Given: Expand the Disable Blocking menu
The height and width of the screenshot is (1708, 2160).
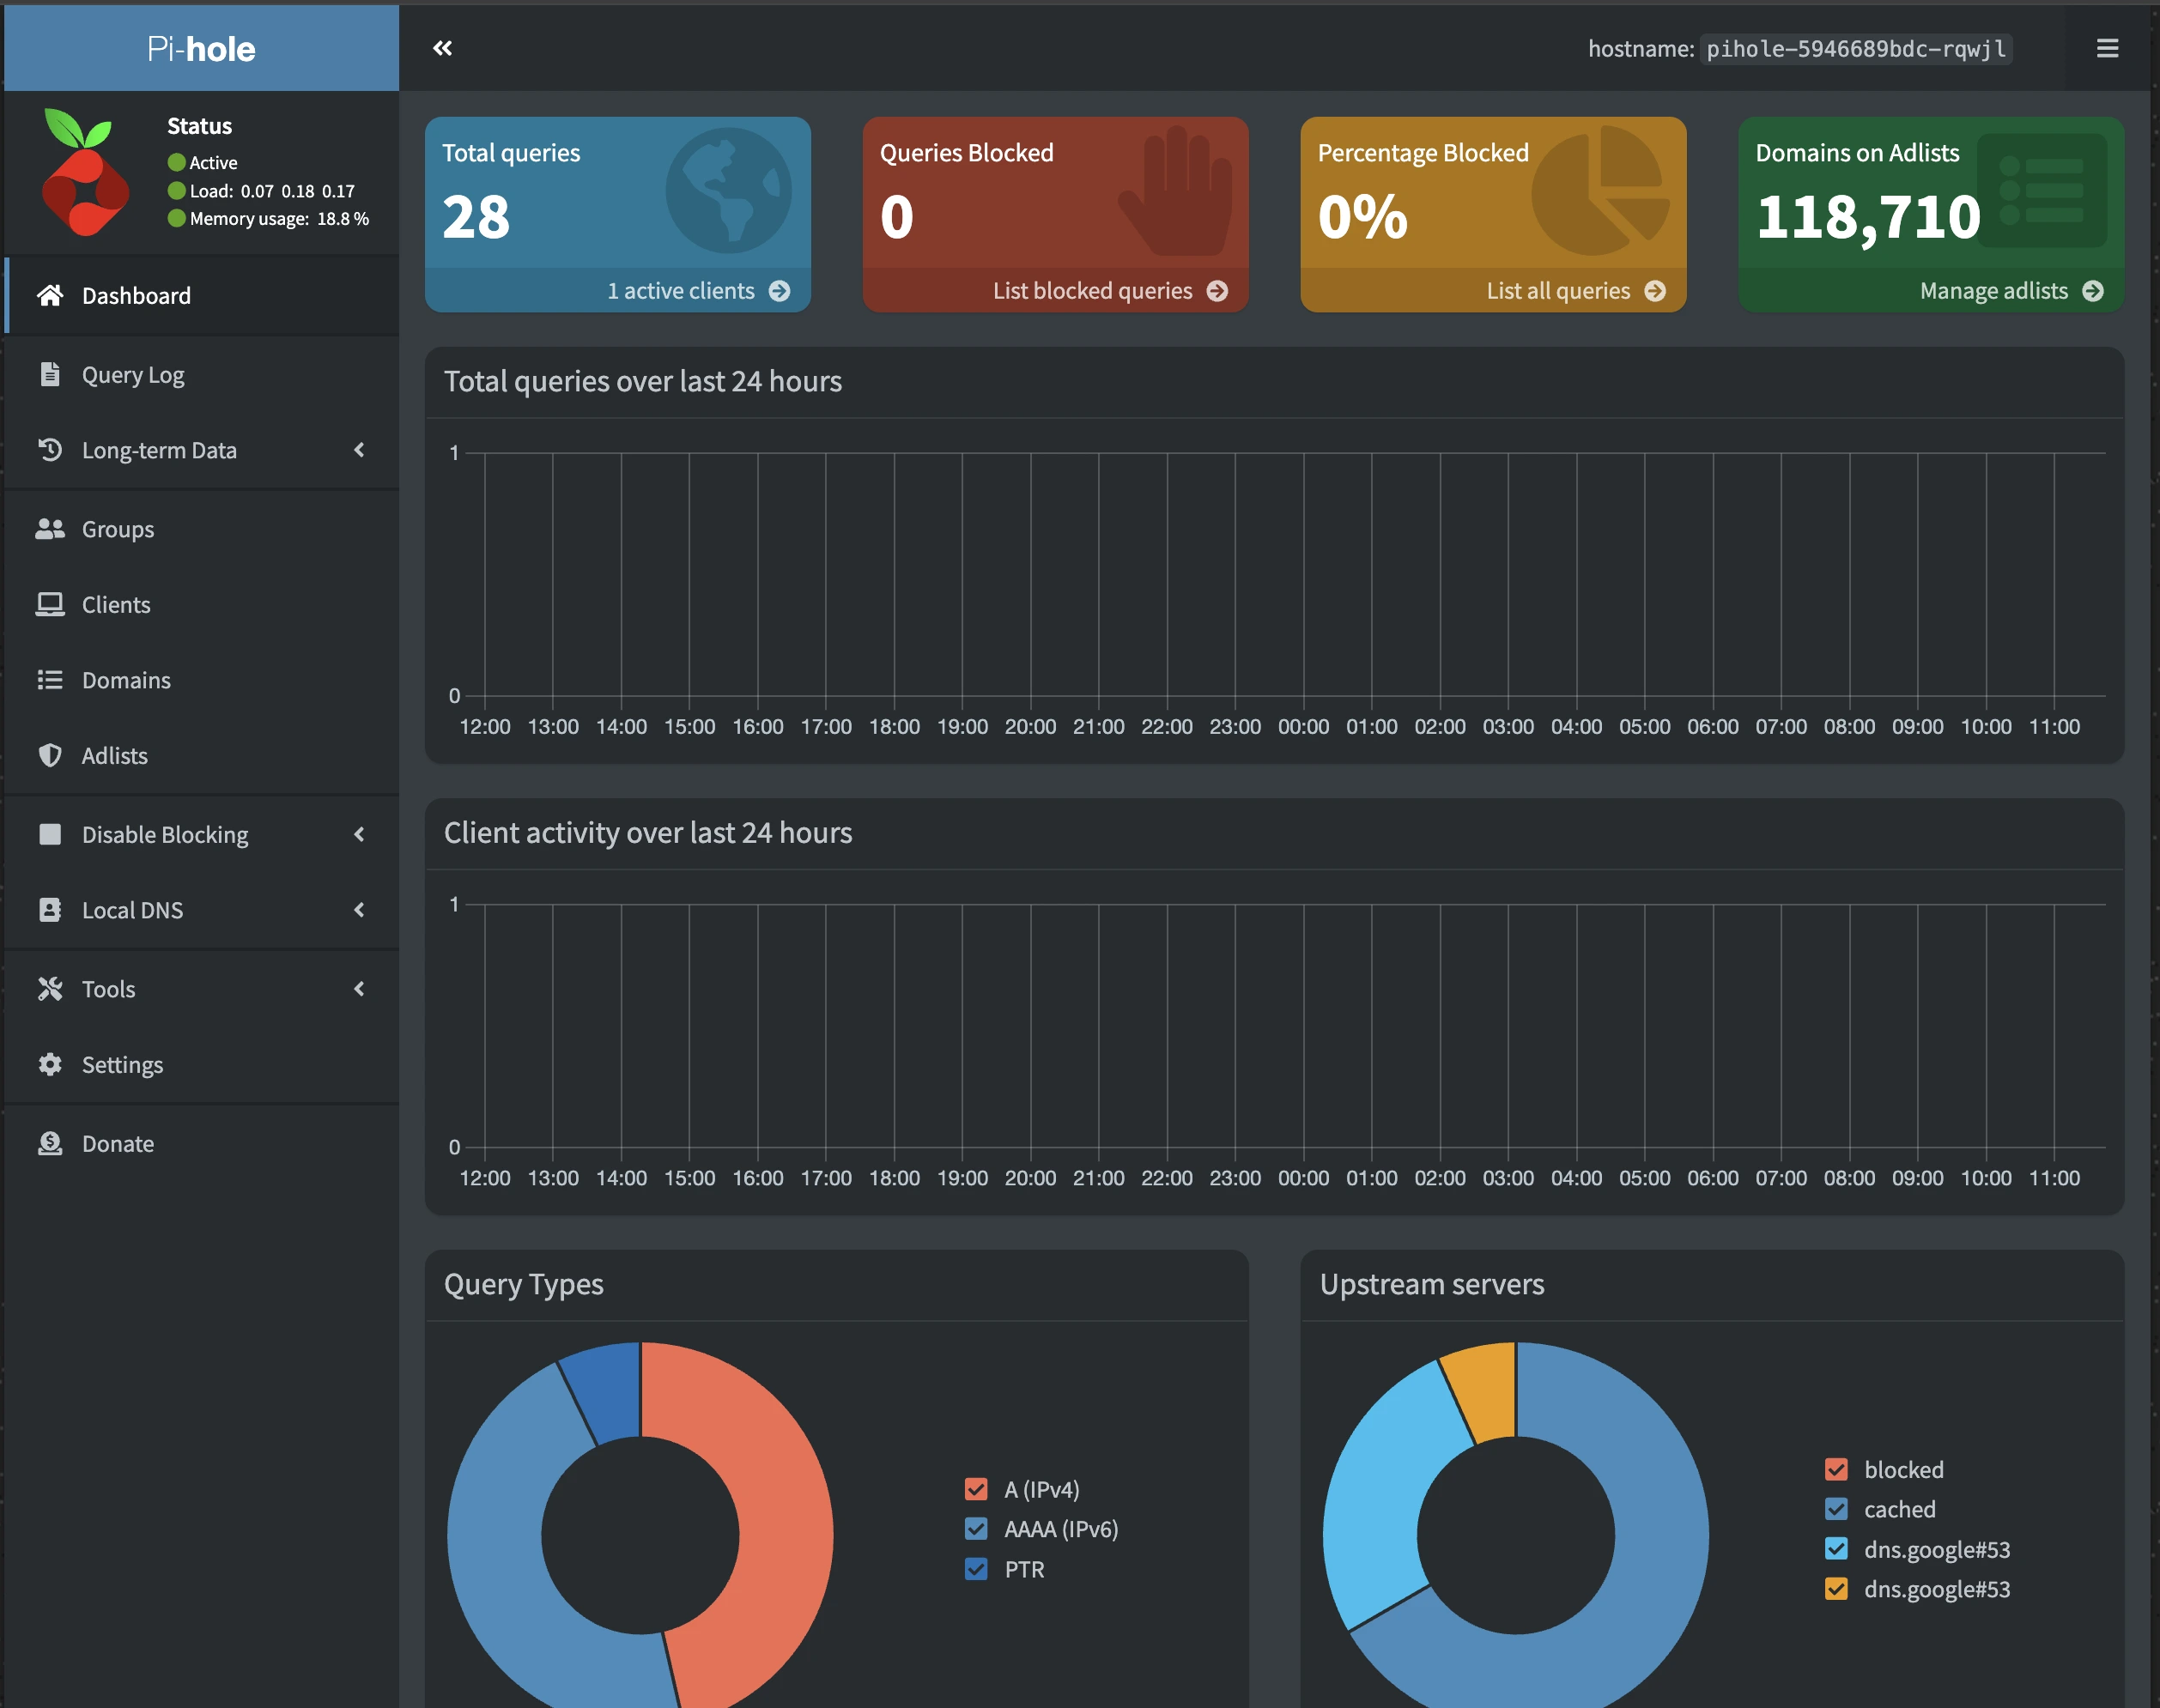Looking at the screenshot, I should pyautogui.click(x=360, y=834).
